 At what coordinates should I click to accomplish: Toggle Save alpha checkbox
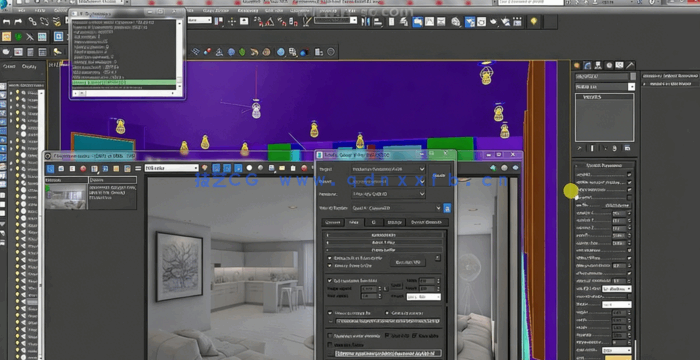(414, 335)
